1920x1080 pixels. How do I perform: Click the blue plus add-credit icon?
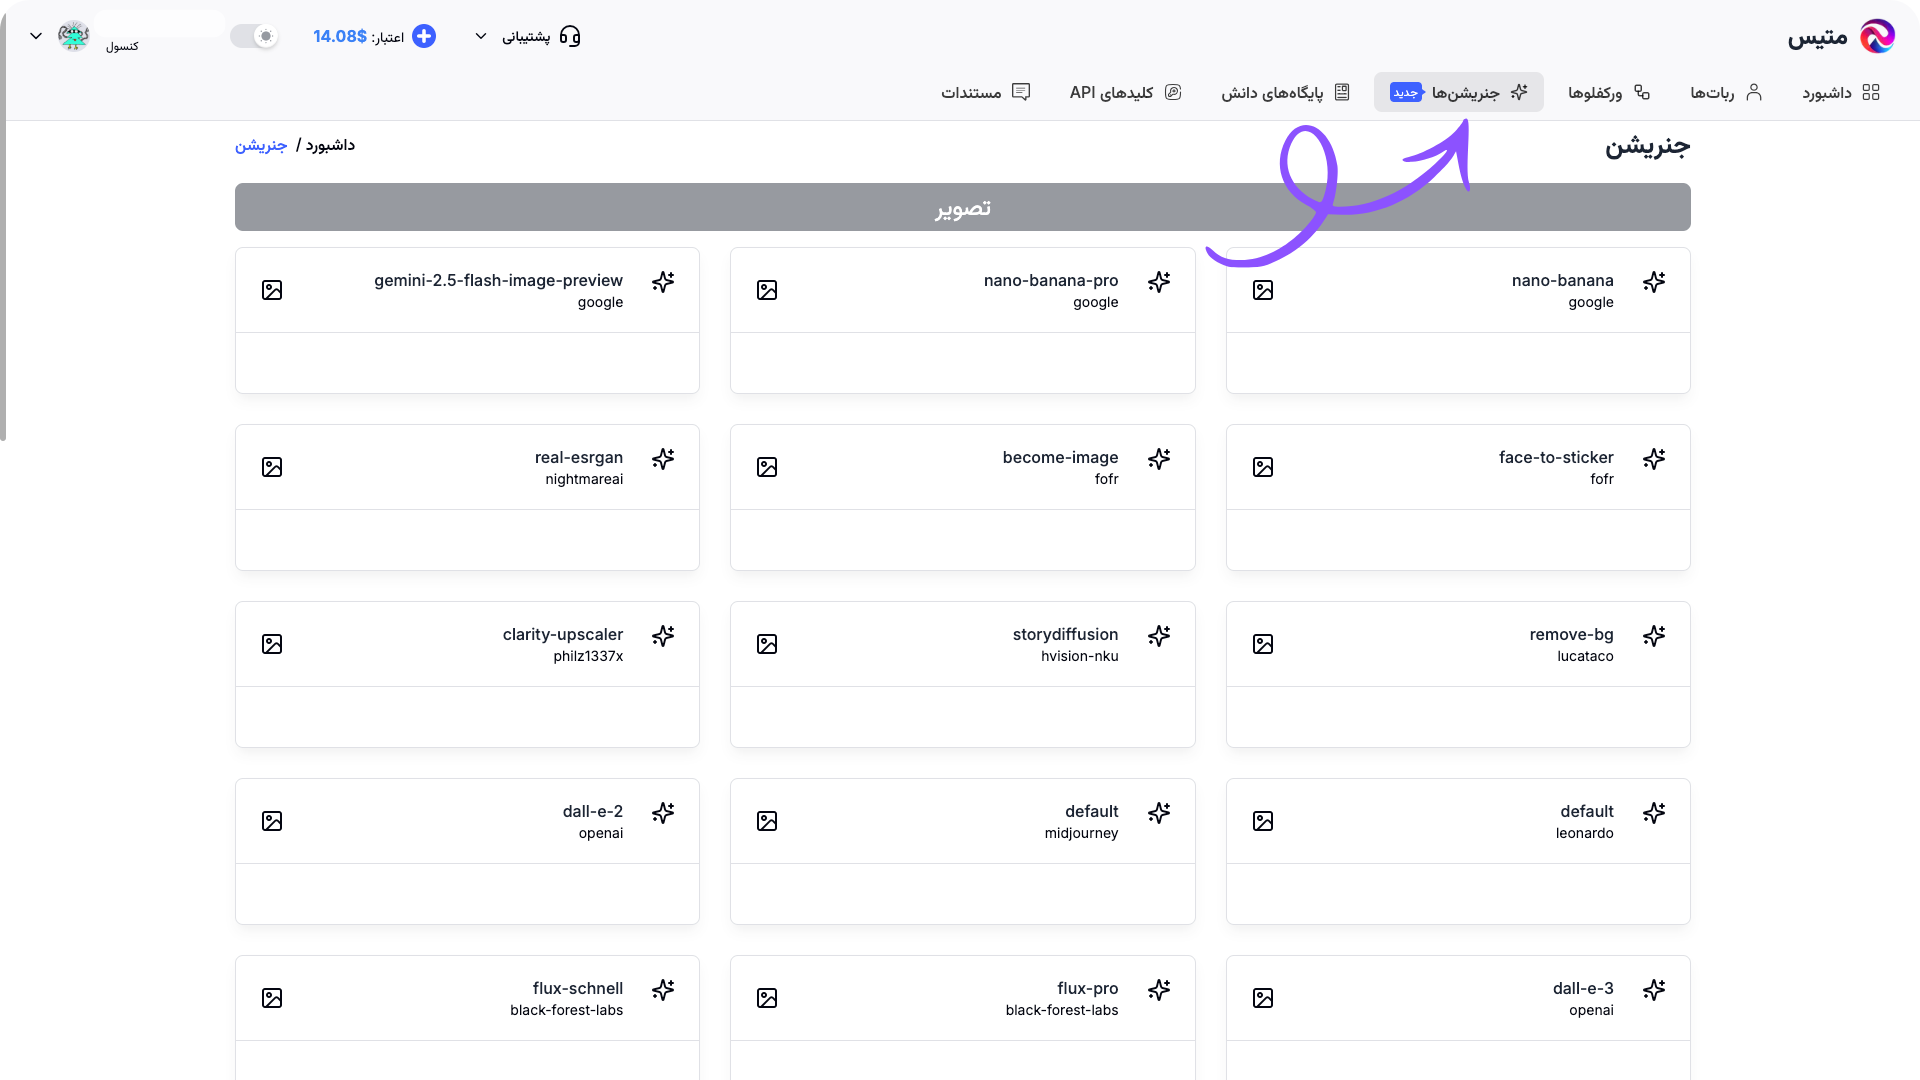424,36
